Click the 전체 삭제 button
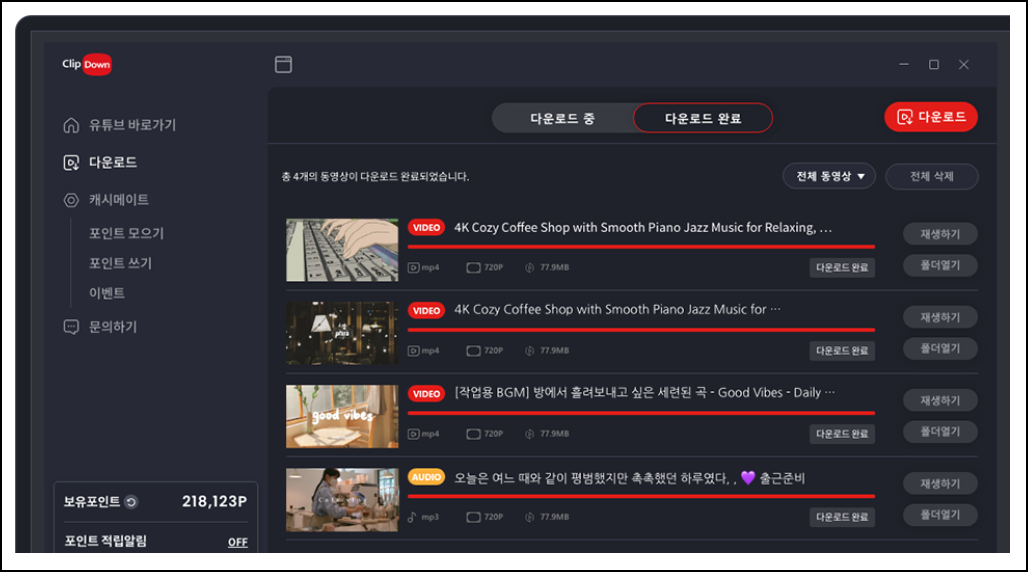 click(x=932, y=176)
